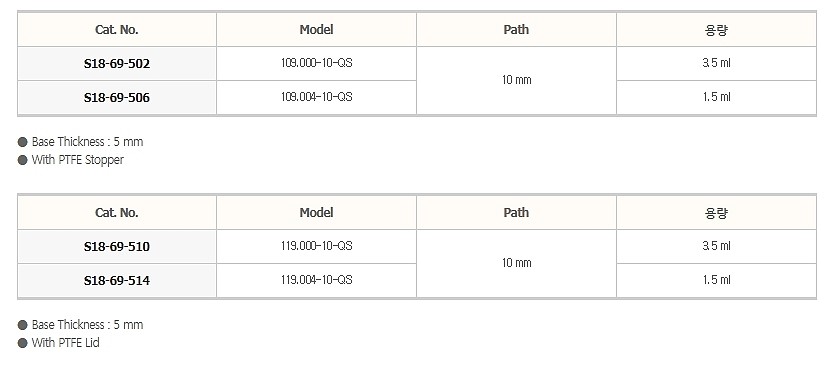829x377 pixels.
Task: Click the first table's Model header
Action: pyautogui.click(x=317, y=30)
